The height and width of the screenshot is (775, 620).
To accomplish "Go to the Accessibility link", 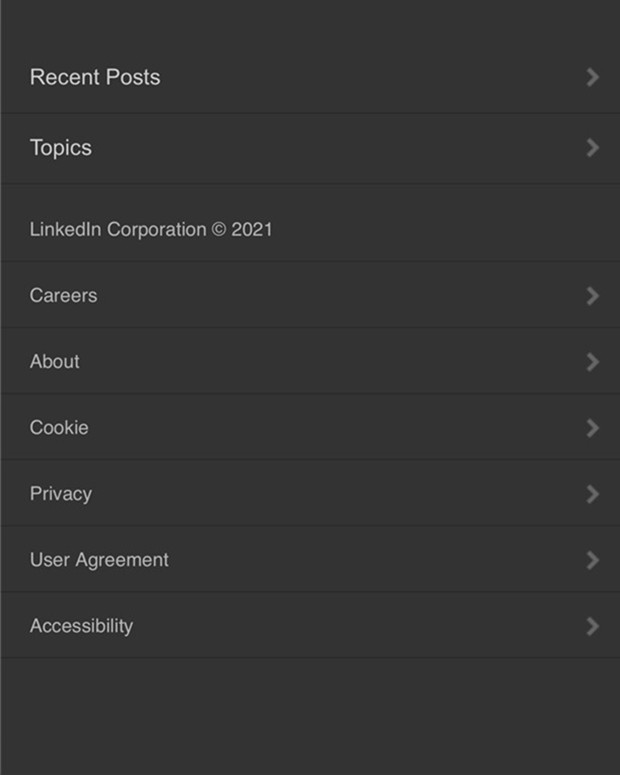I will coord(310,626).
